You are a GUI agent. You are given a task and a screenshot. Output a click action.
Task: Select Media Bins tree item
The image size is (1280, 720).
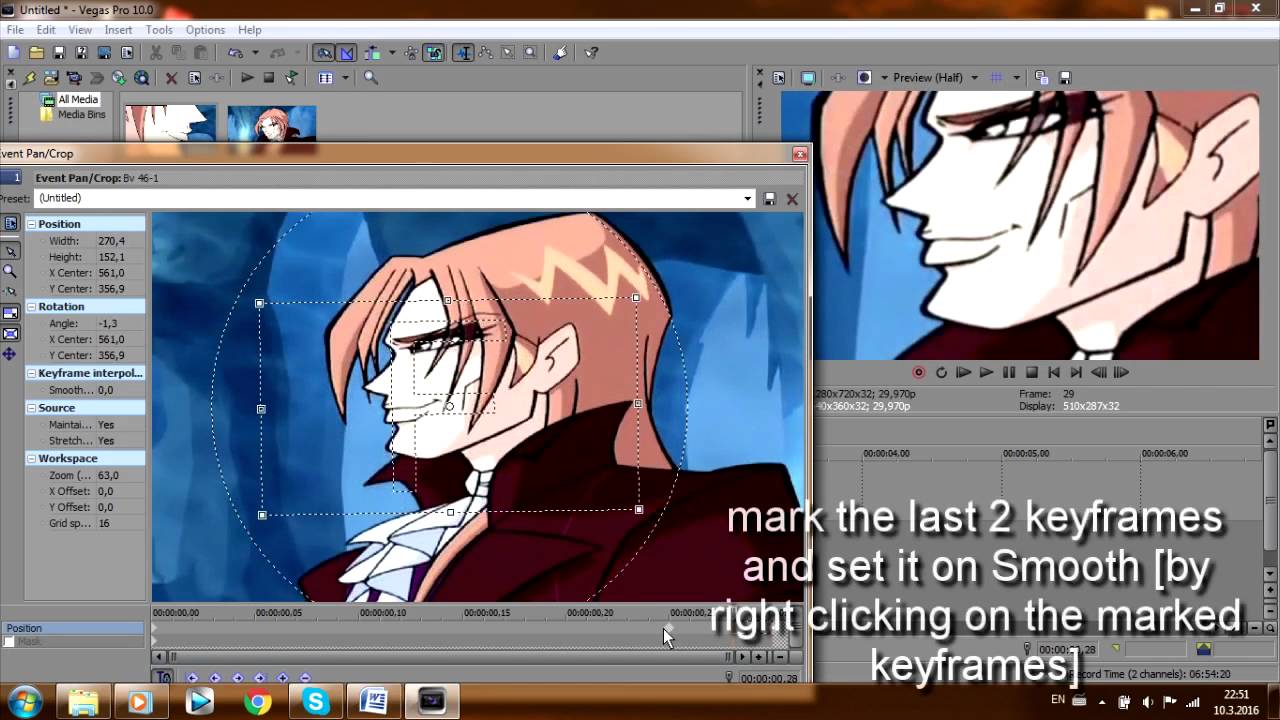click(80, 114)
